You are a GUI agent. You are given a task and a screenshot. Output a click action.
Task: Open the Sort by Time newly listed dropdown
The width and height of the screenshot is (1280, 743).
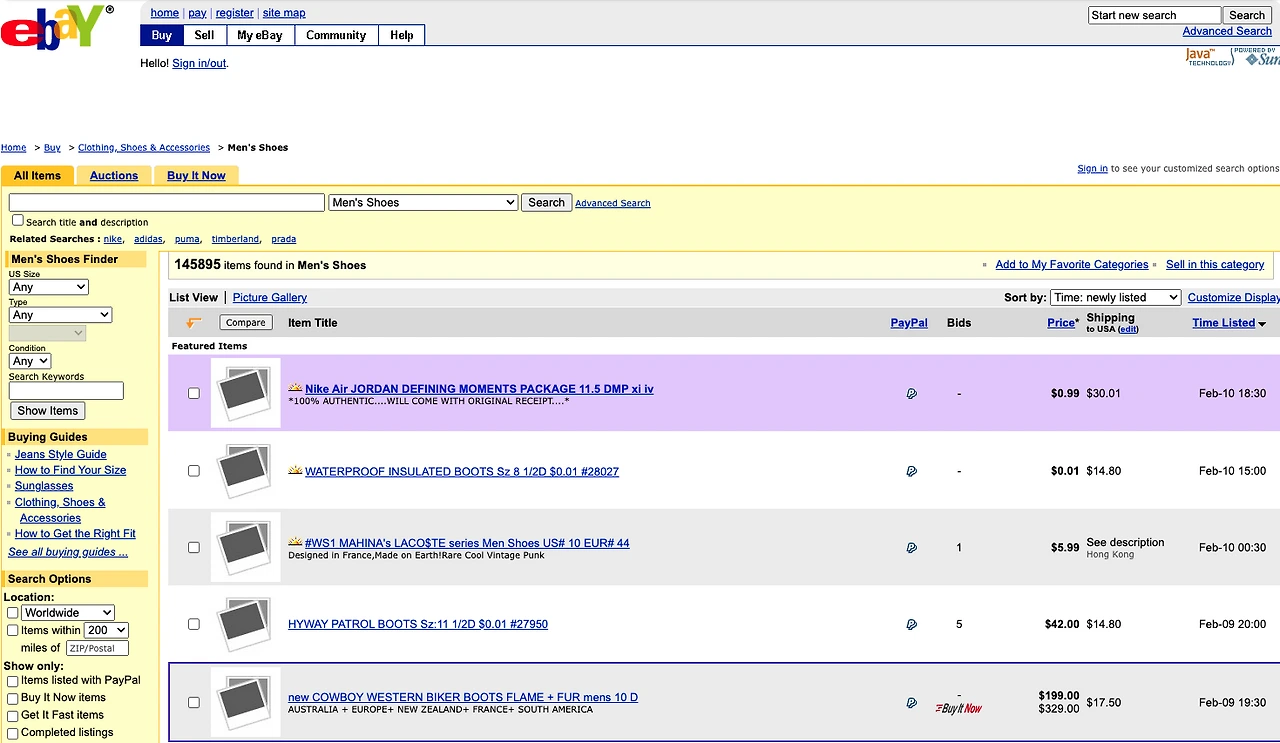point(1115,297)
